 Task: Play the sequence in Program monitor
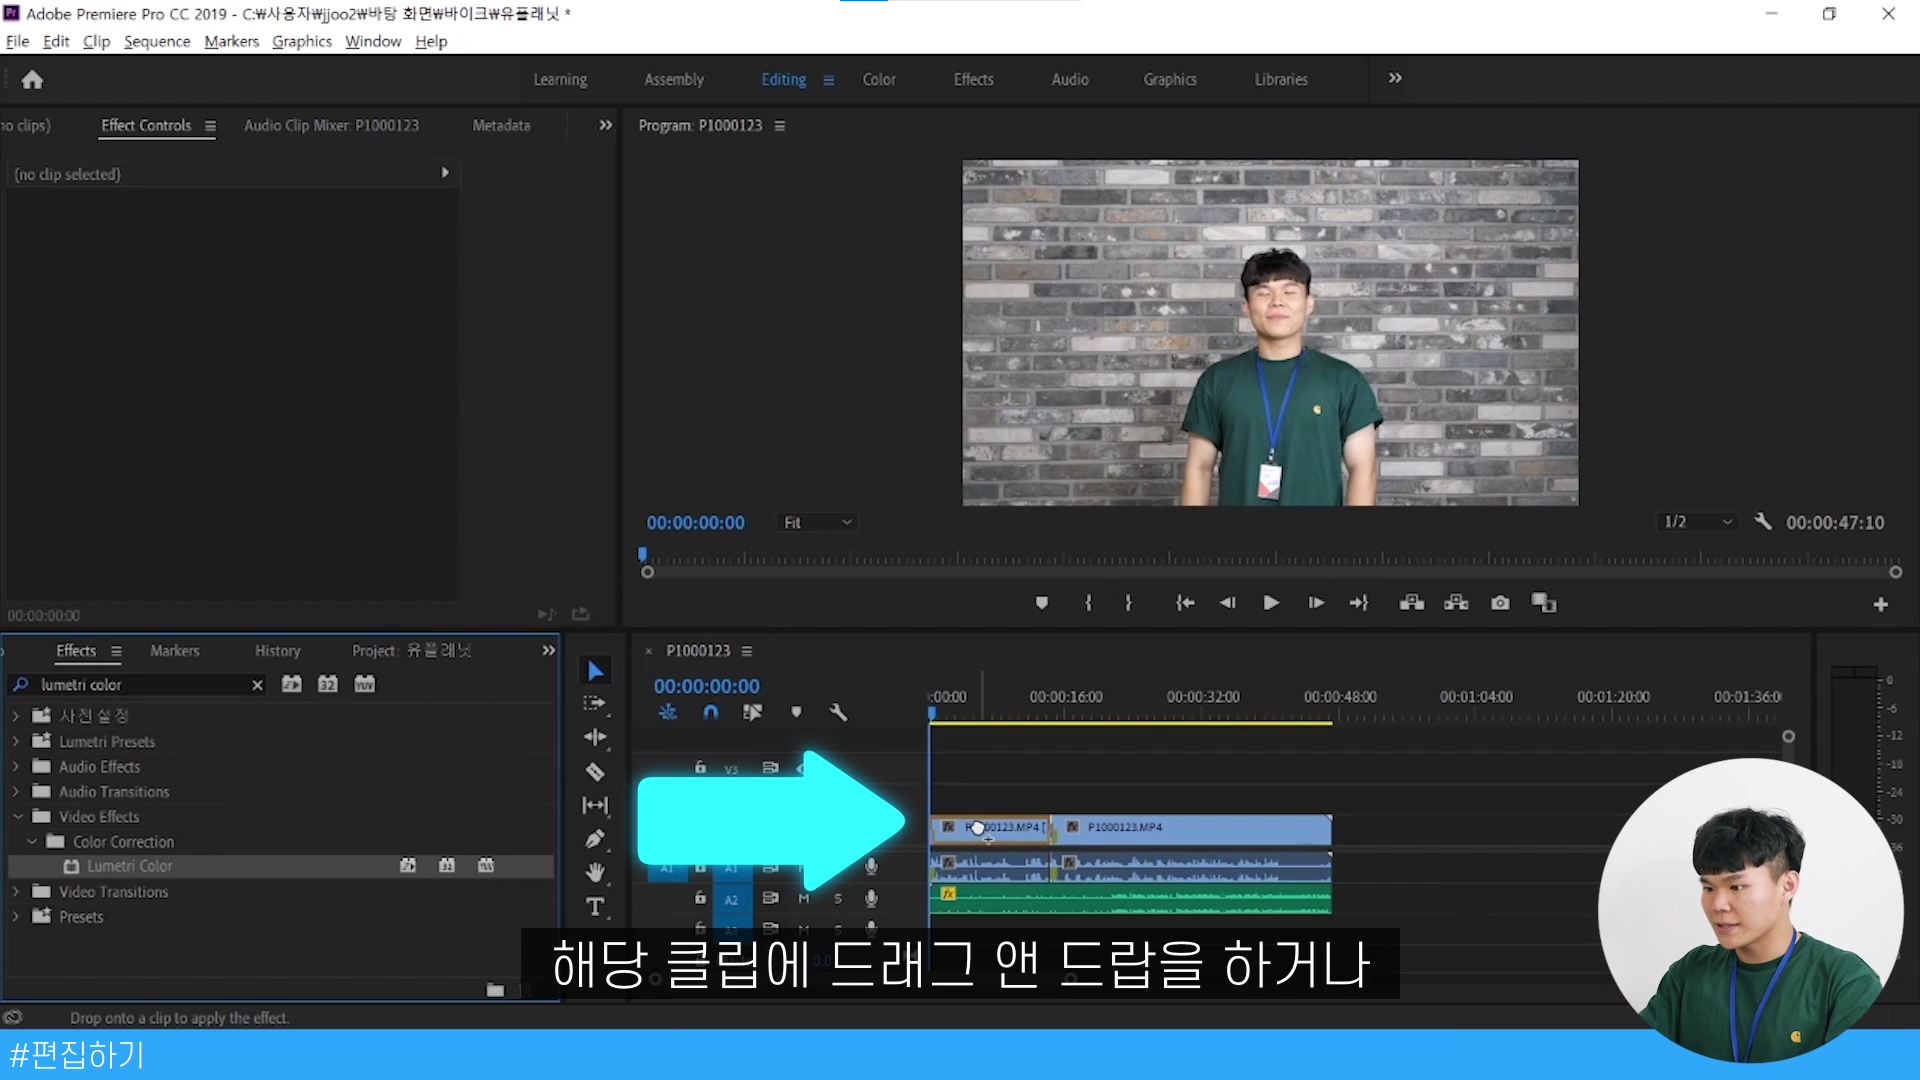click(x=1271, y=603)
